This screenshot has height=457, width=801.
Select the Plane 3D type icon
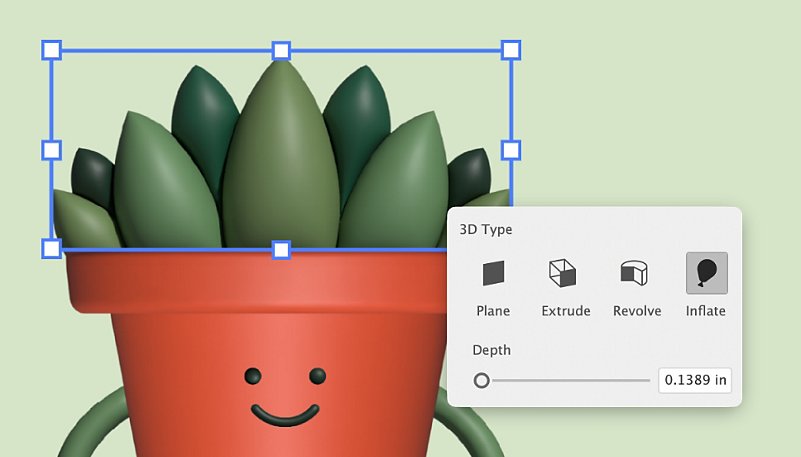pos(493,273)
